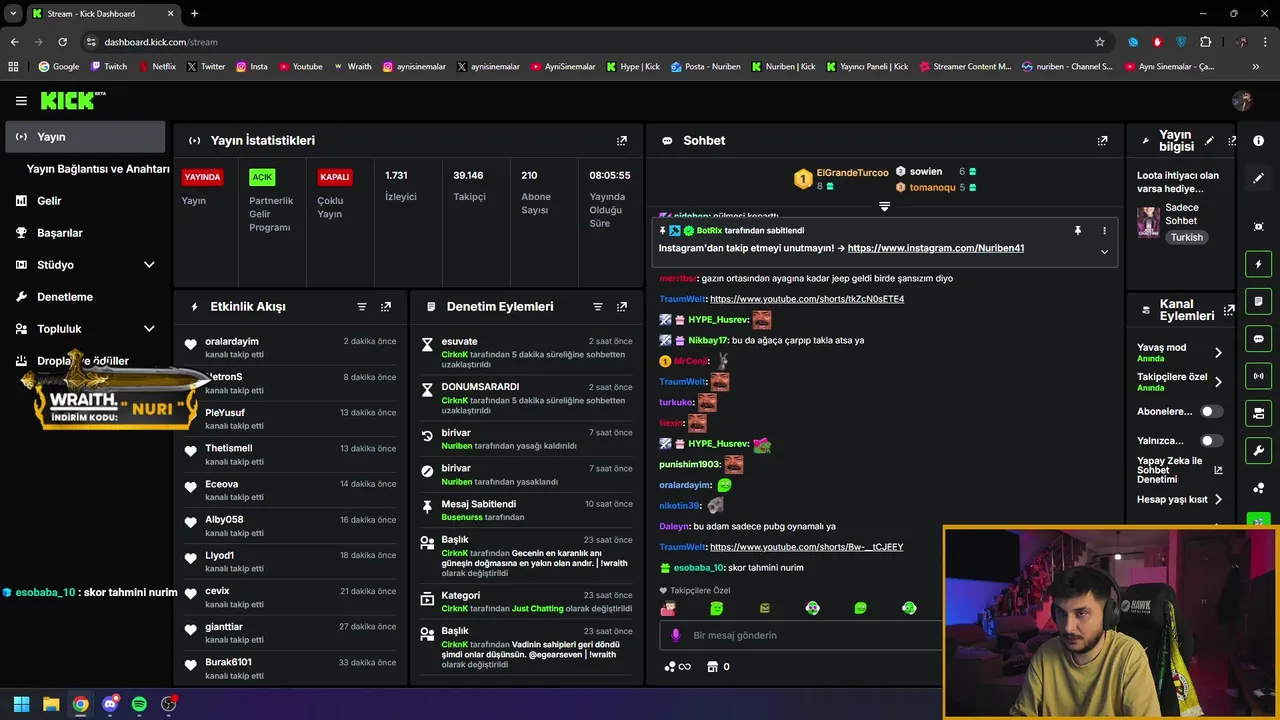This screenshot has width=1280, height=720.
Task: Toggle the camera panel in the right sidebar
Action: point(1259,413)
